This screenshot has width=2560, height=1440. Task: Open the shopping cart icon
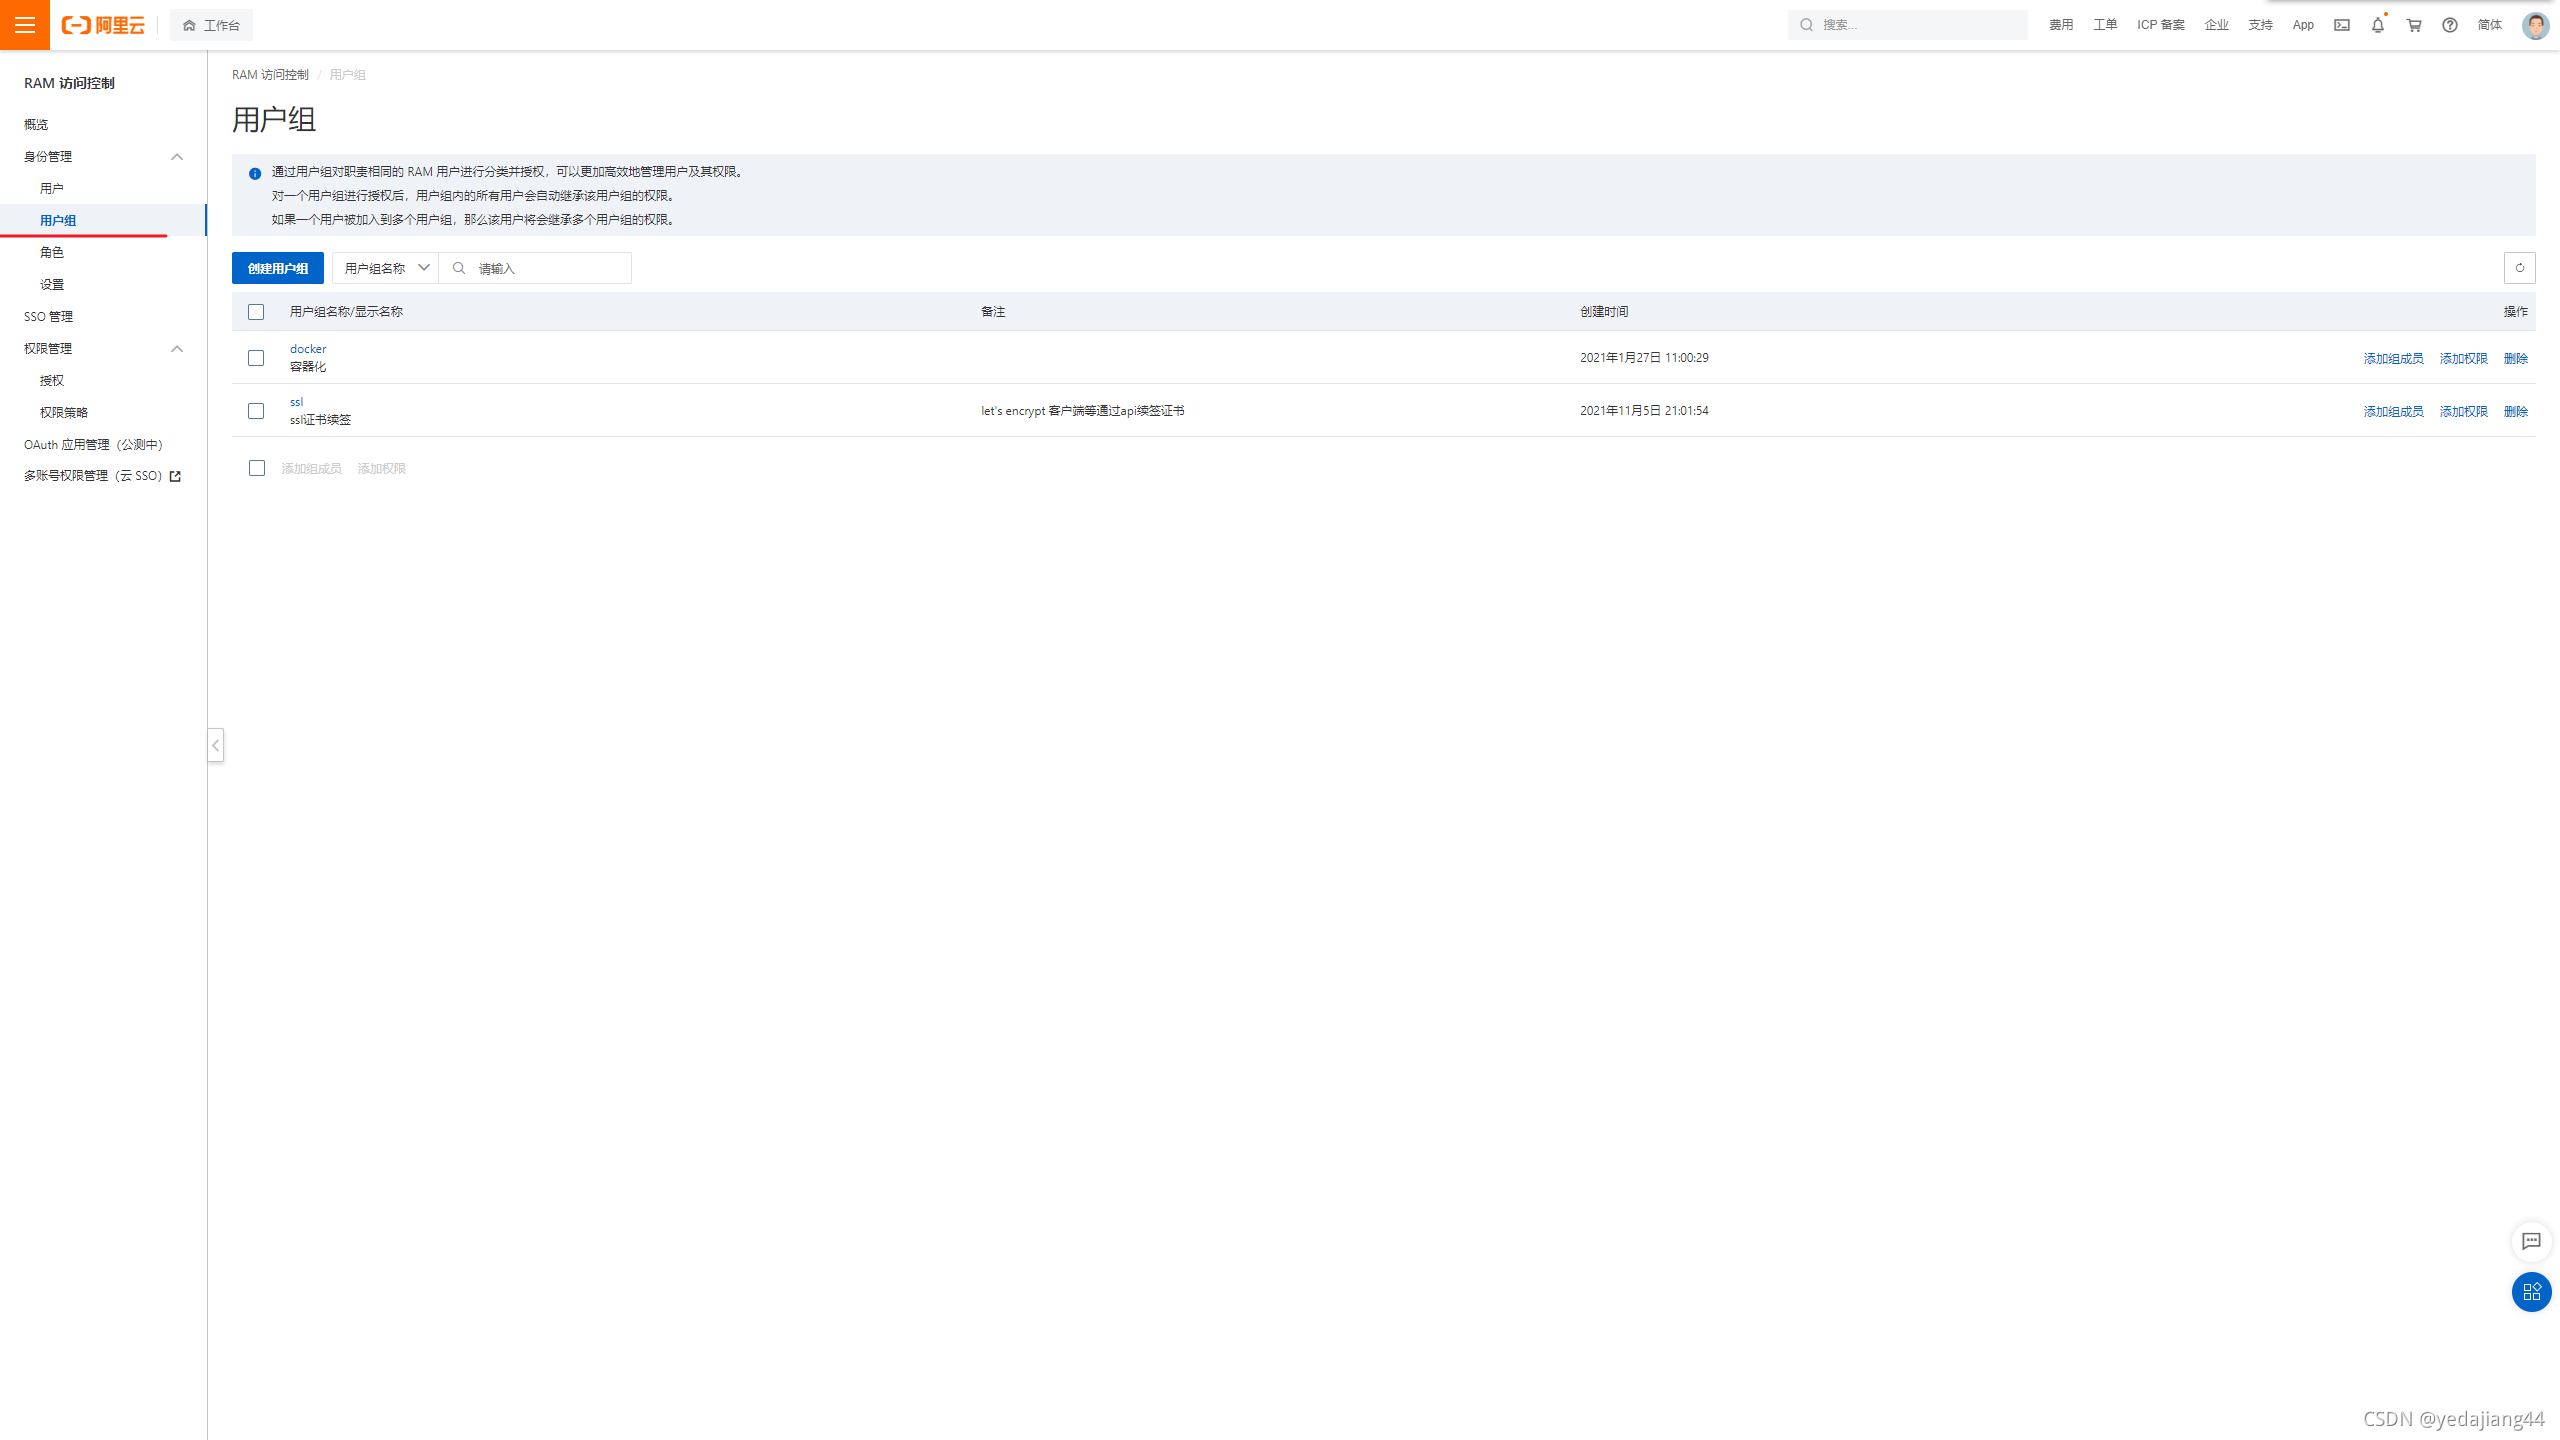(2414, 25)
